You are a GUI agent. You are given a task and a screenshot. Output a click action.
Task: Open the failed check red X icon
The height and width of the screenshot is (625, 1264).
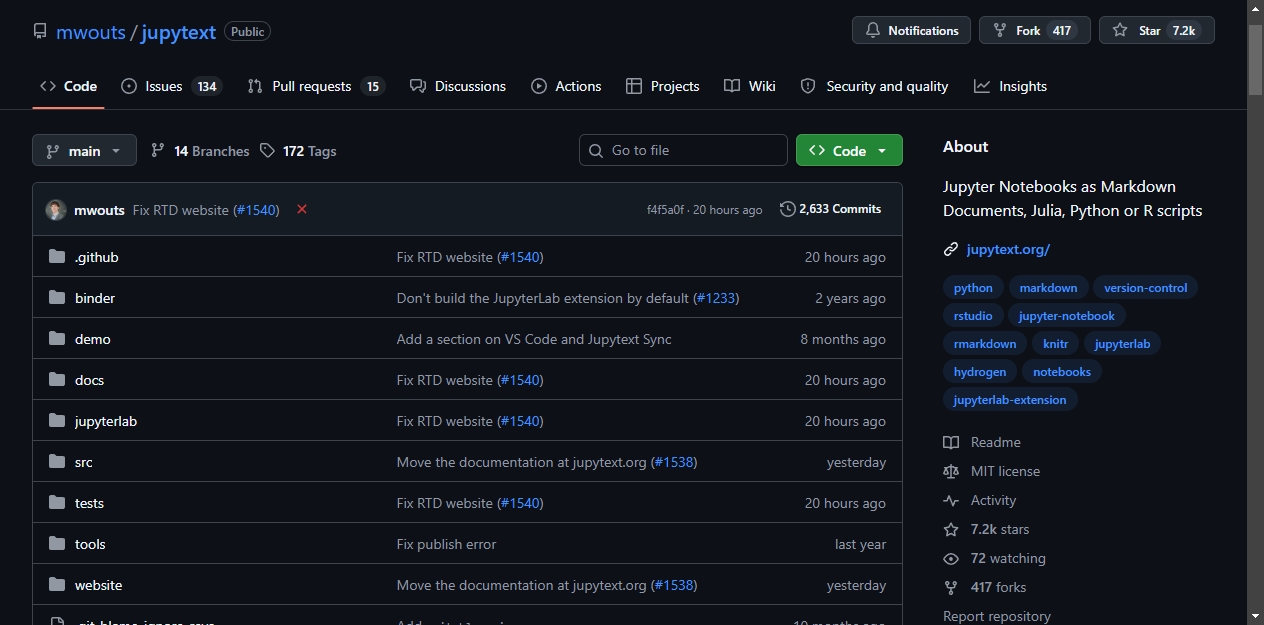tap(302, 209)
